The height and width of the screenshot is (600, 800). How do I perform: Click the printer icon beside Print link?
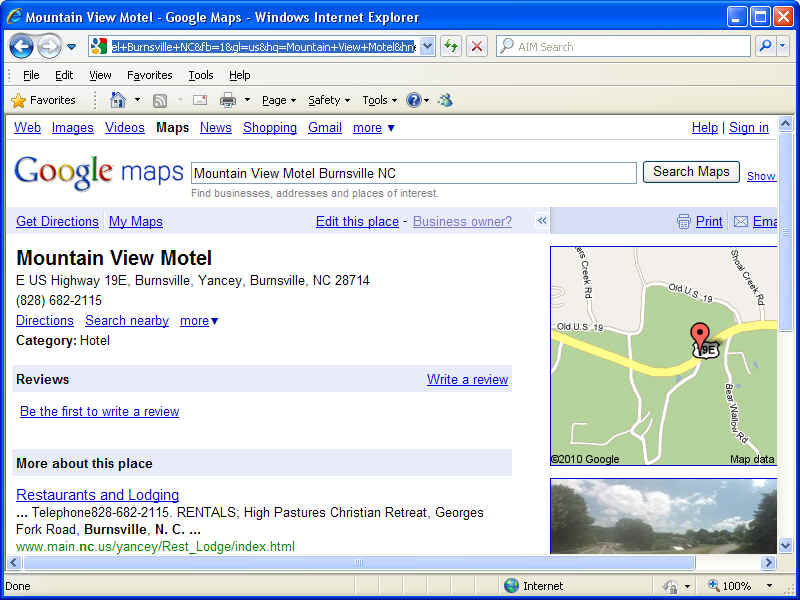coord(684,221)
